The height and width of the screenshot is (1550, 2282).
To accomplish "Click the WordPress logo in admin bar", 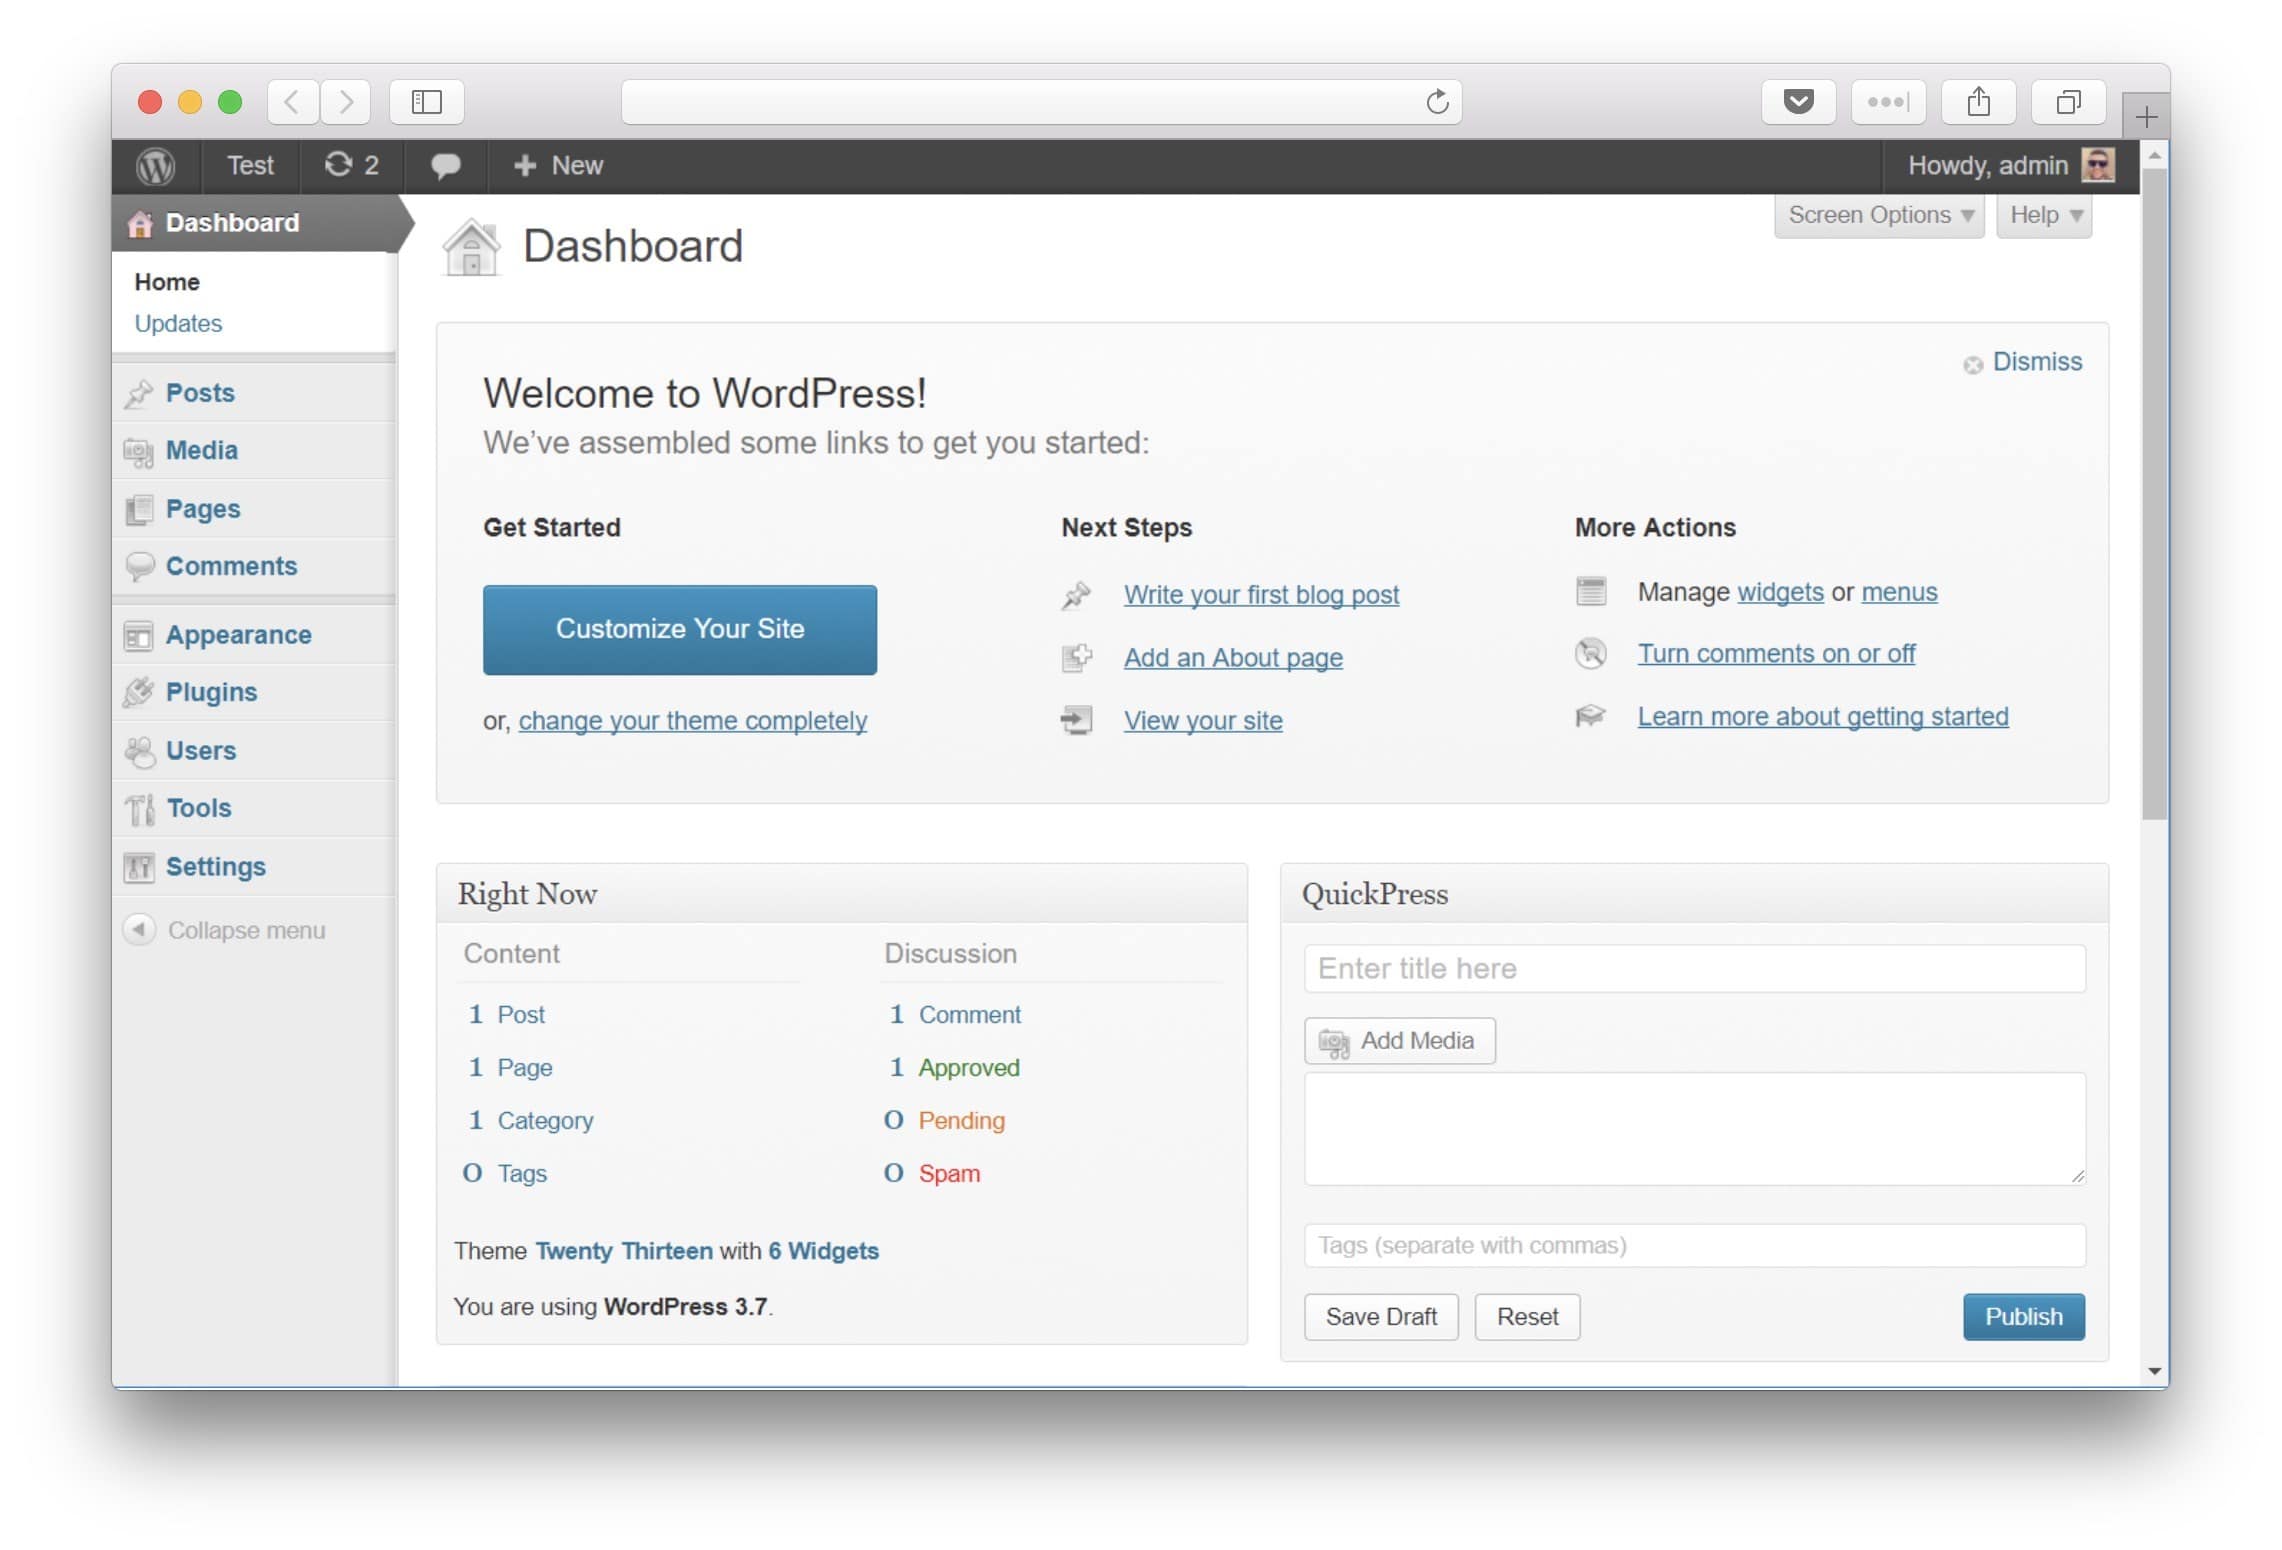I will point(156,166).
